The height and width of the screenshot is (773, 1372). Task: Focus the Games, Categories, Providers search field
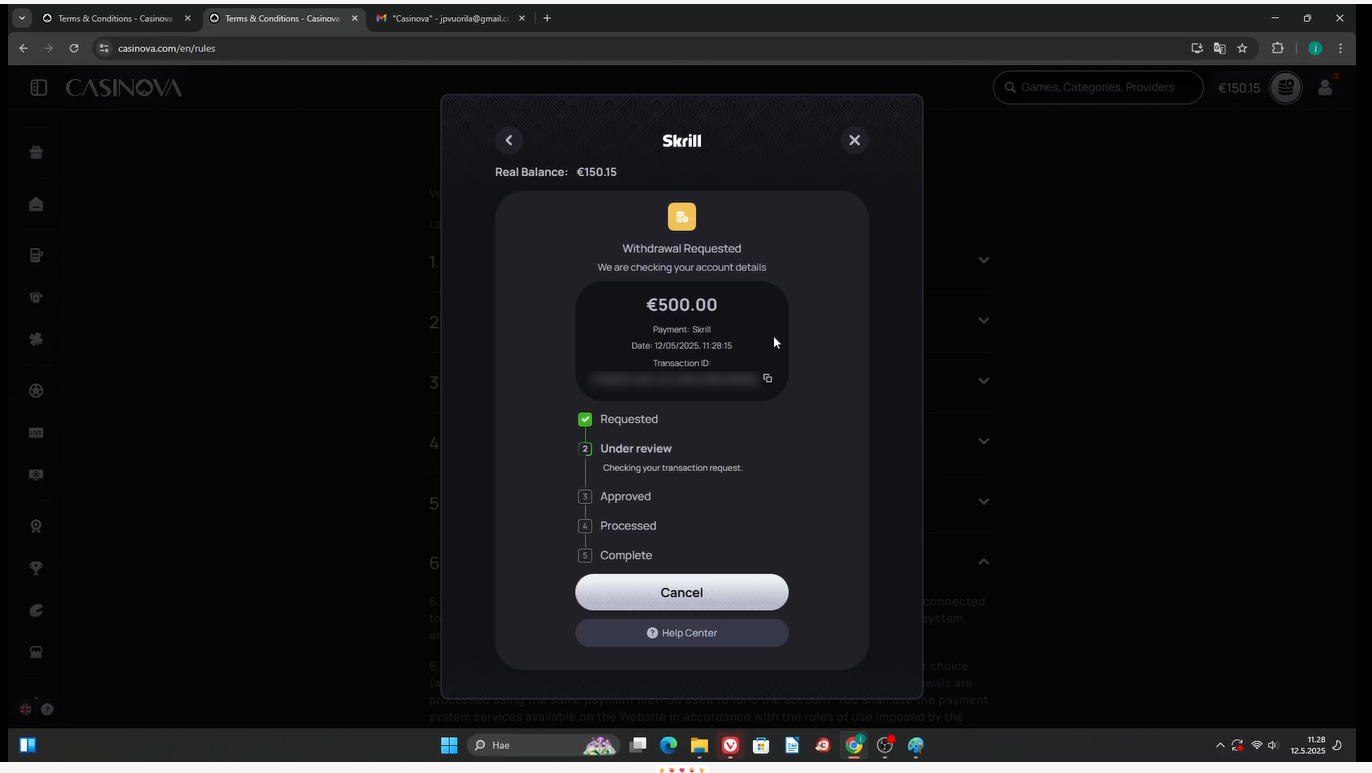coord(1098,87)
